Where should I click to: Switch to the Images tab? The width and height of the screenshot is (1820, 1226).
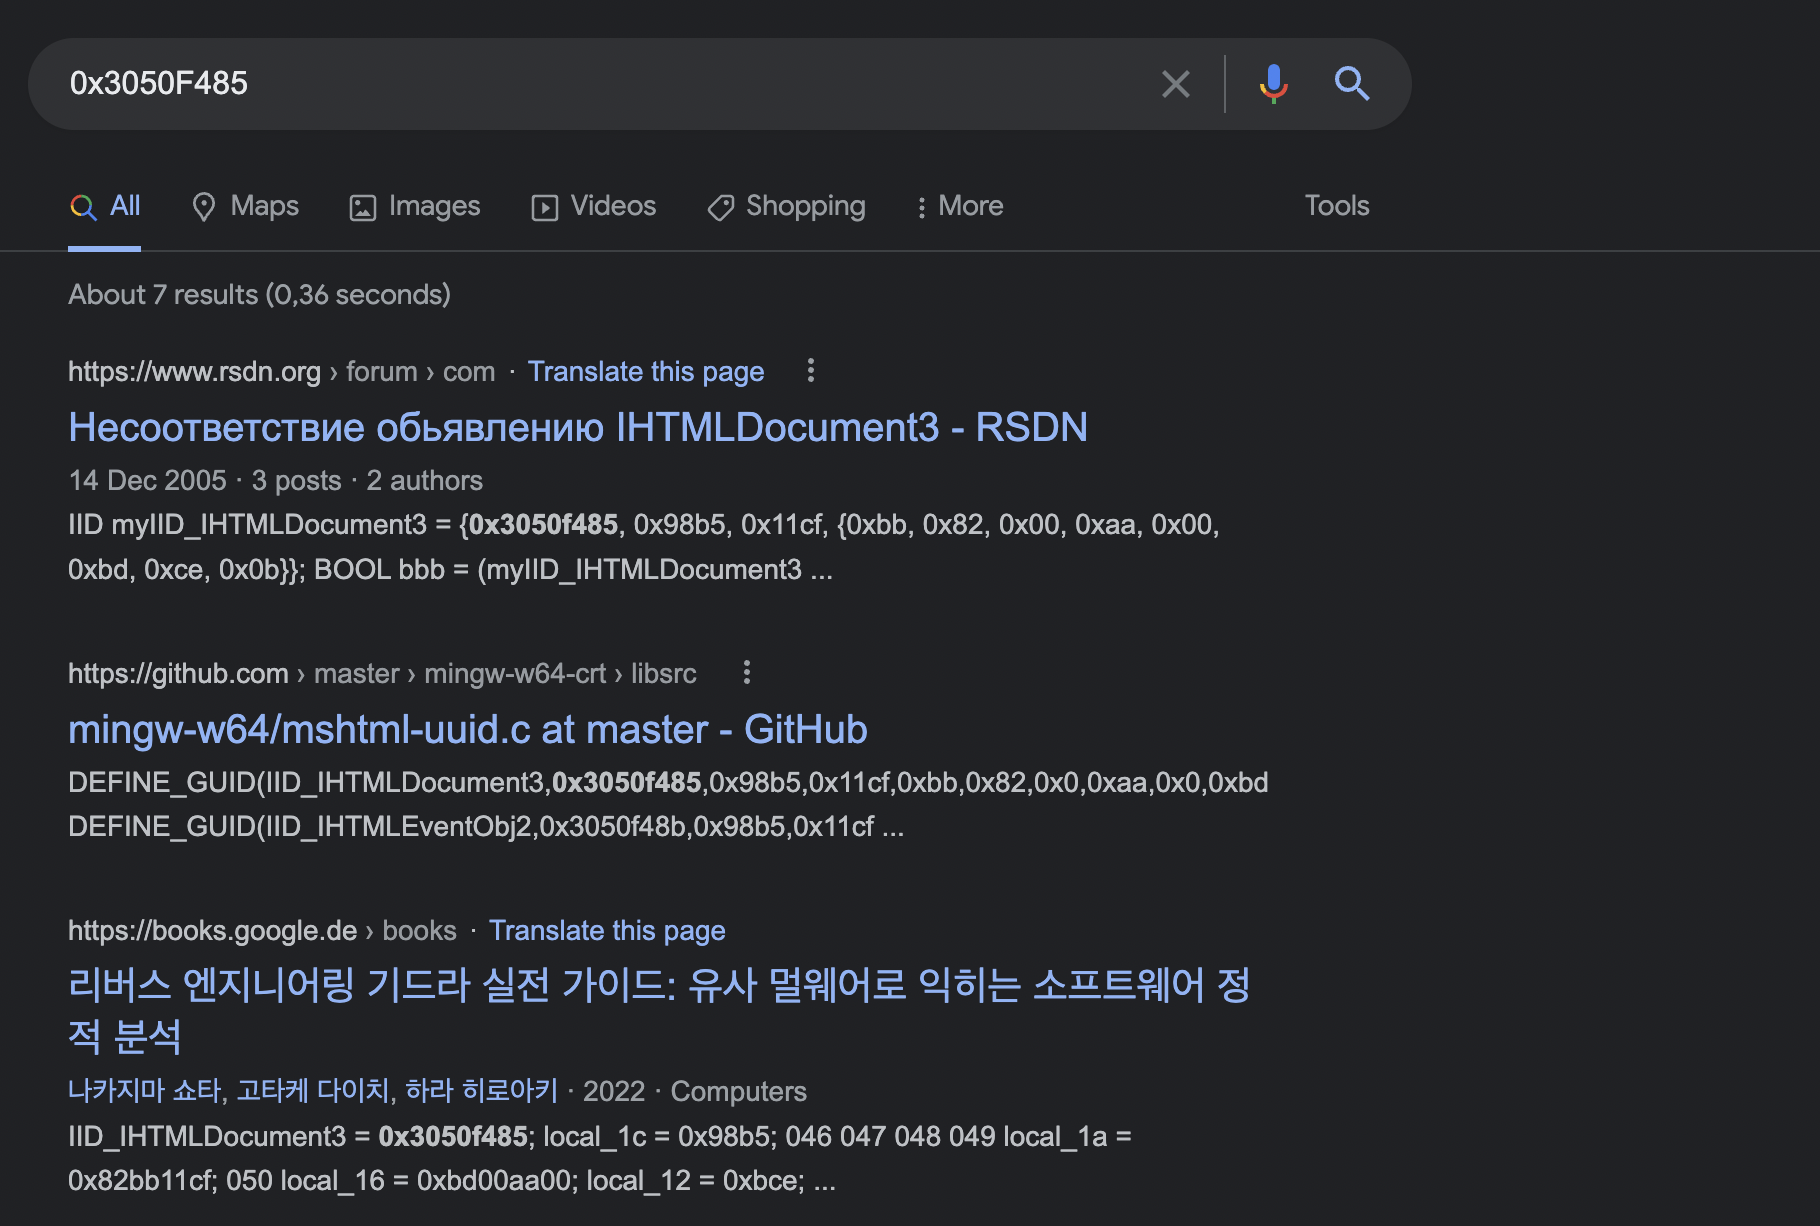pyautogui.click(x=415, y=206)
